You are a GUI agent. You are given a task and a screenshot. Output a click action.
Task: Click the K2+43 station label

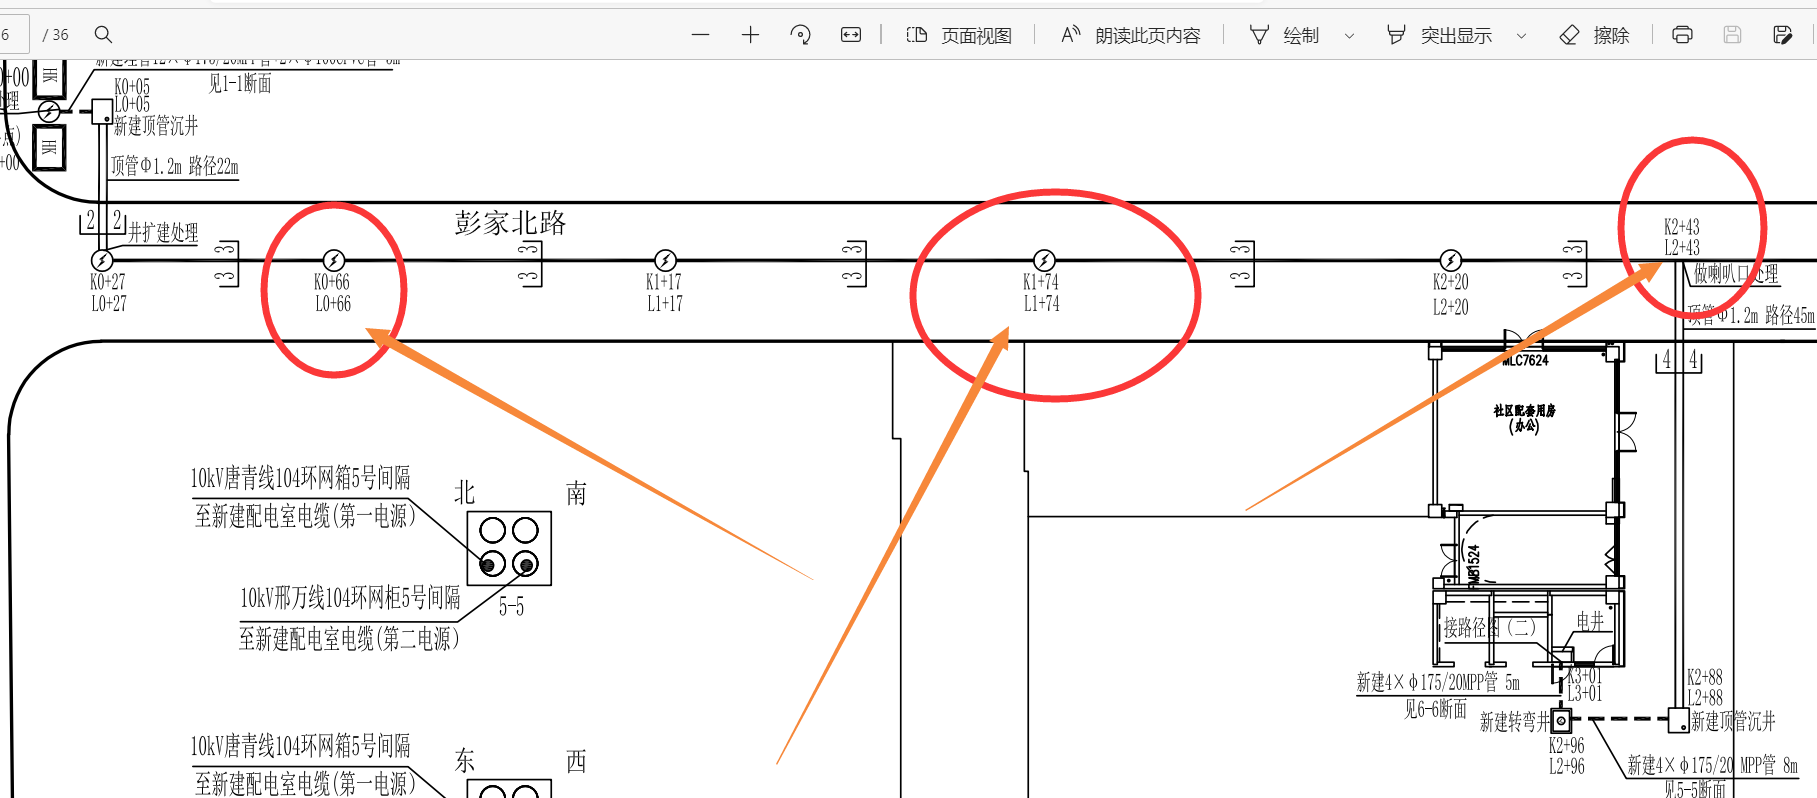tap(1681, 227)
